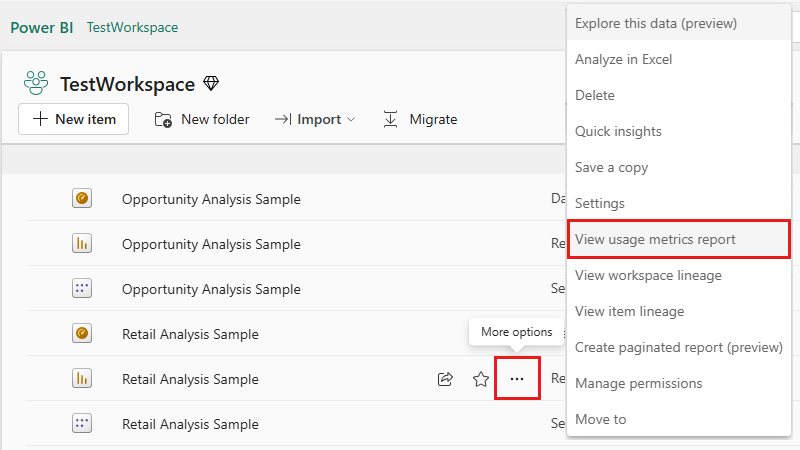Click the Migrate button
This screenshot has width=800, height=450.
point(420,119)
